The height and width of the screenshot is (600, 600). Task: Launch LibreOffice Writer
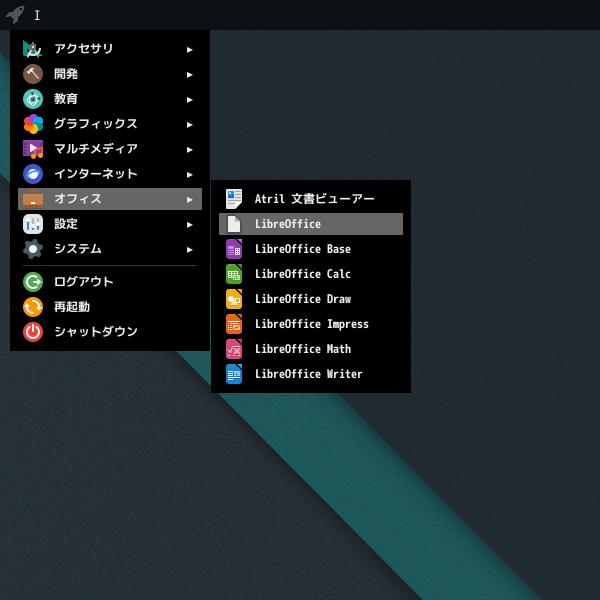point(311,374)
